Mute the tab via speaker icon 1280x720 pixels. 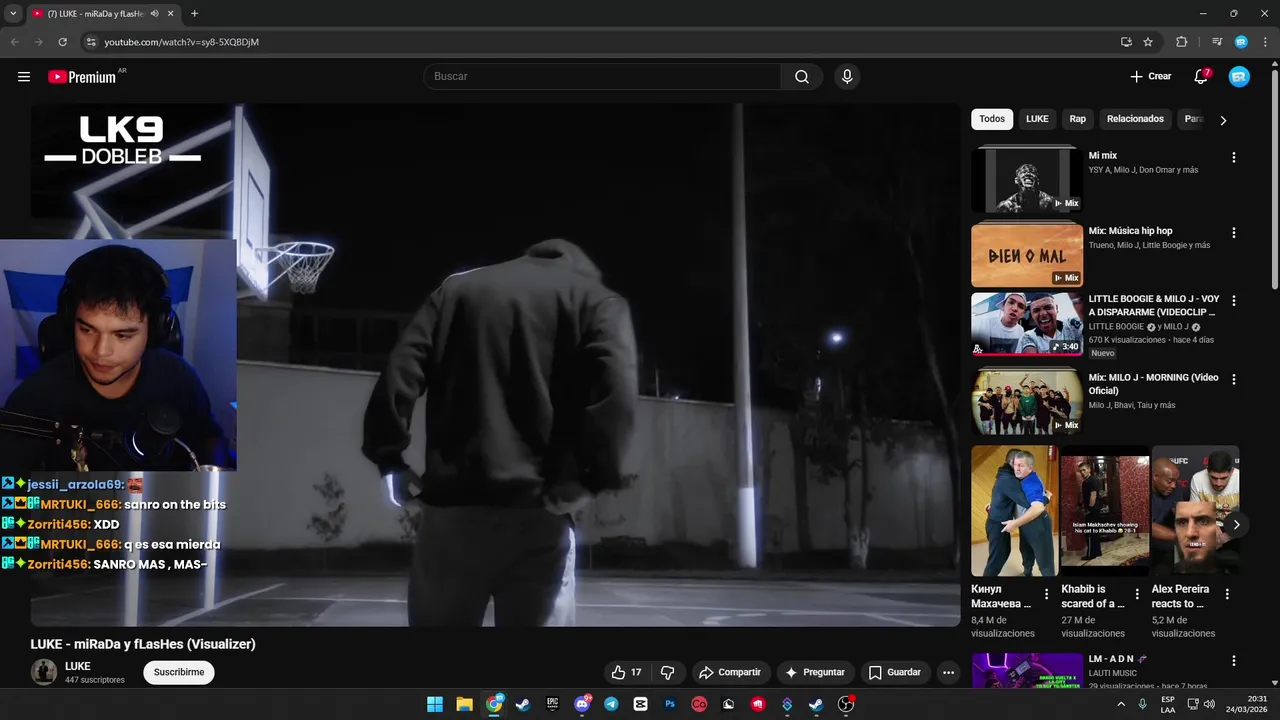[x=155, y=13]
